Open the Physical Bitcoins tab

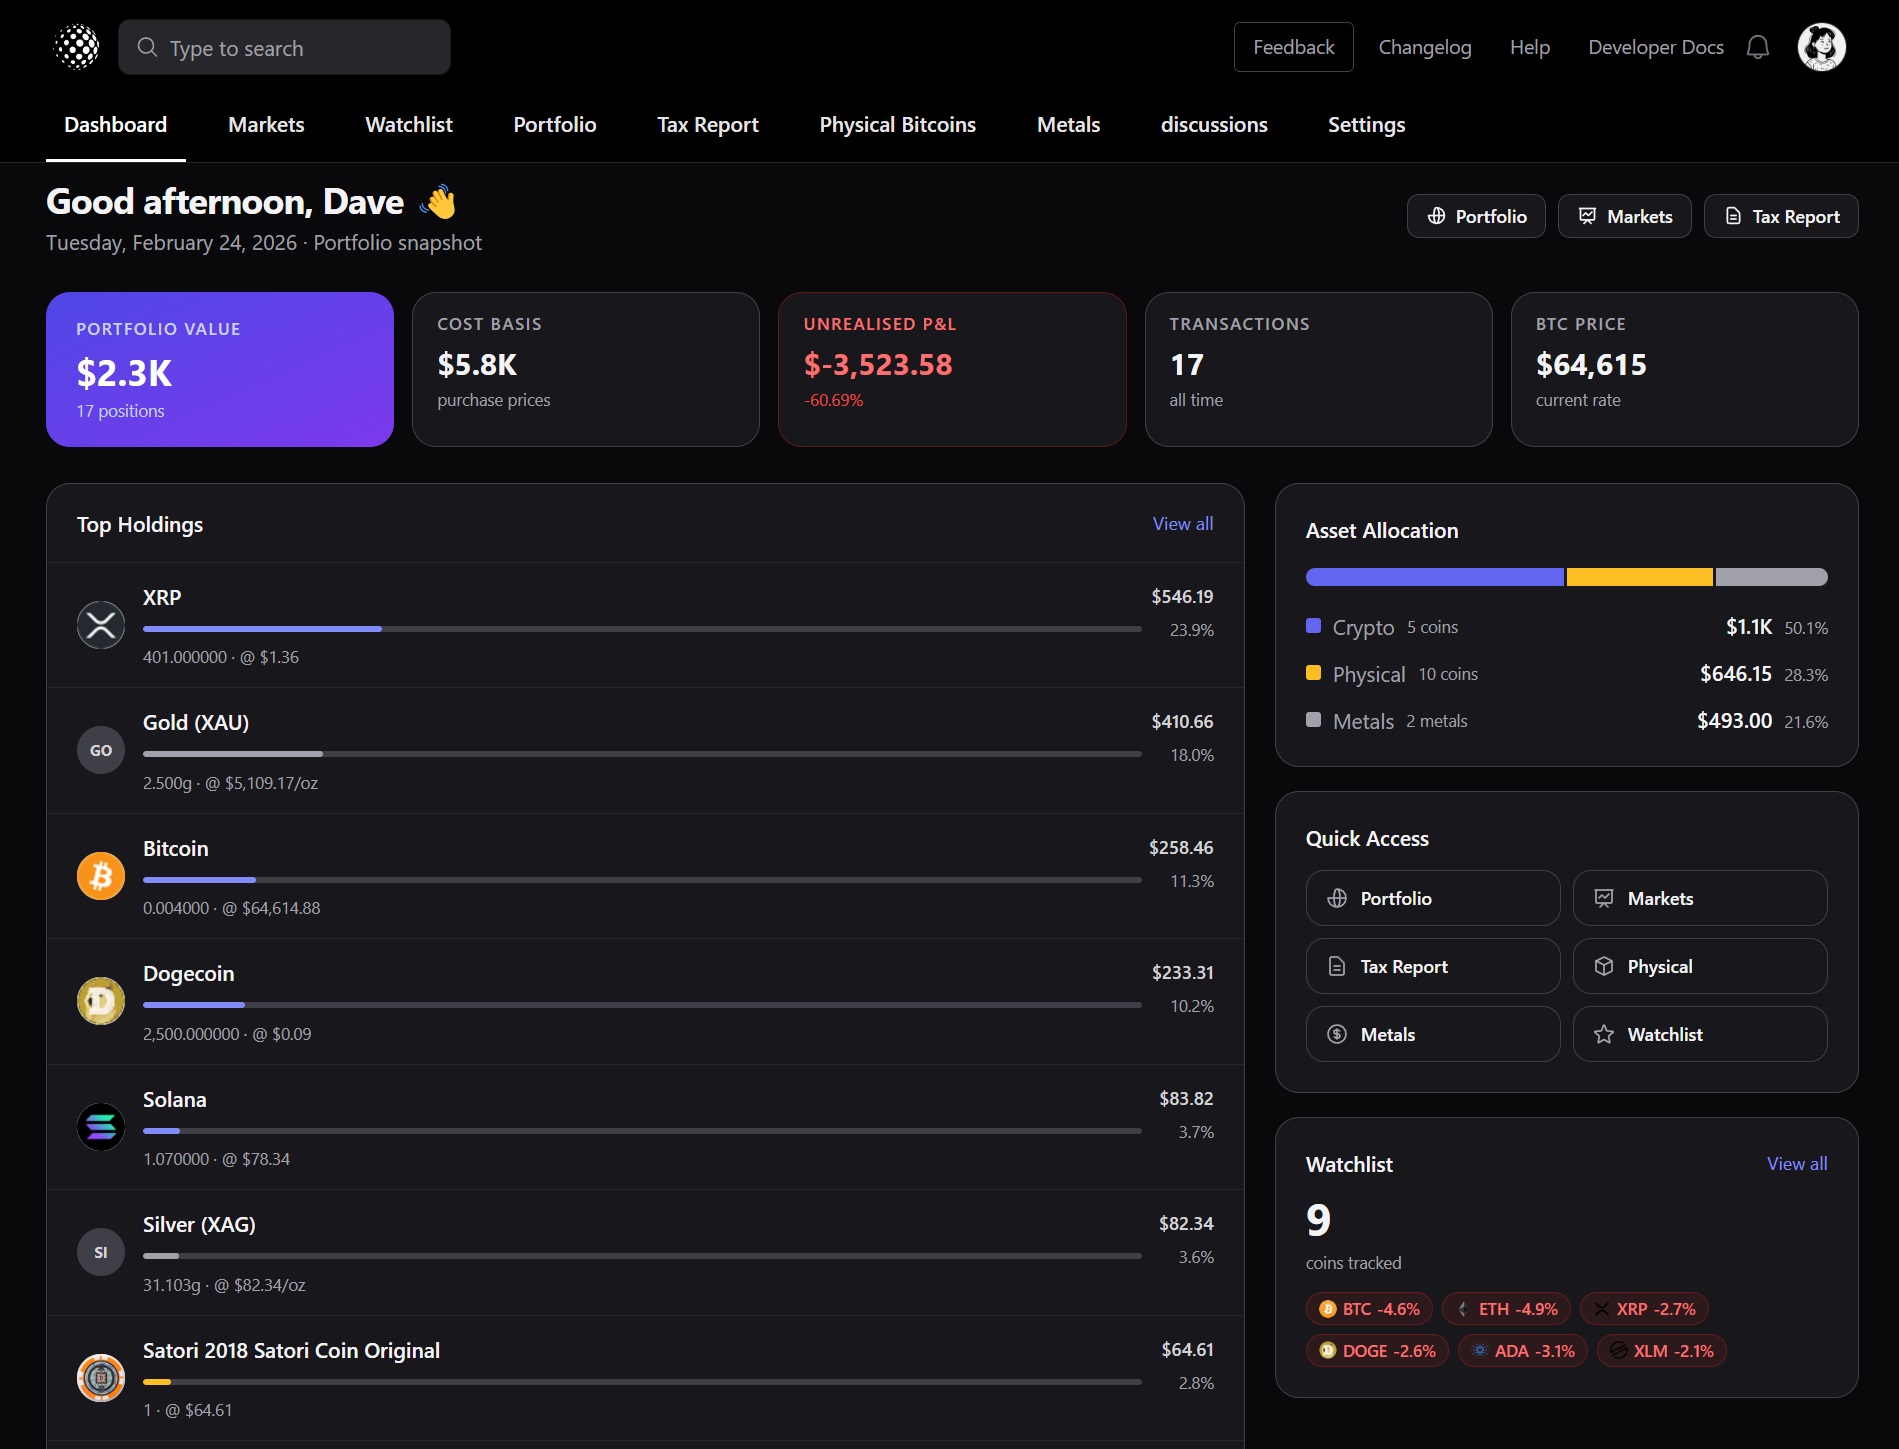(897, 125)
